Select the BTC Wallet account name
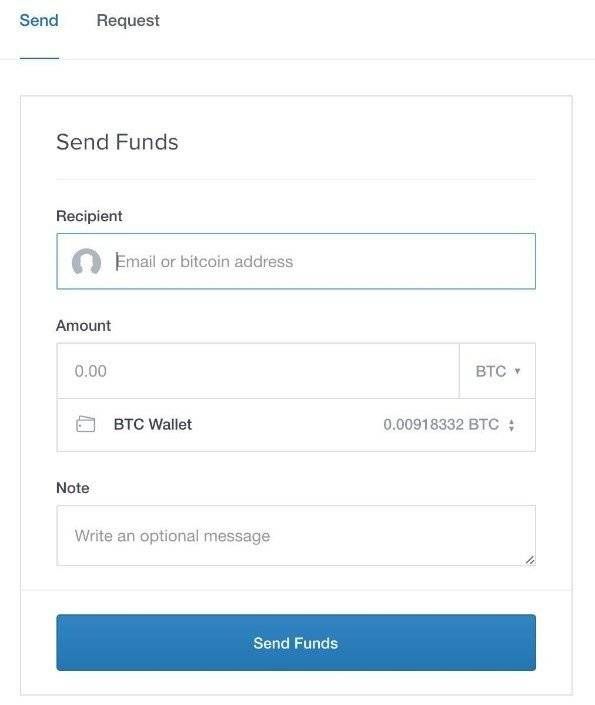 [x=152, y=424]
